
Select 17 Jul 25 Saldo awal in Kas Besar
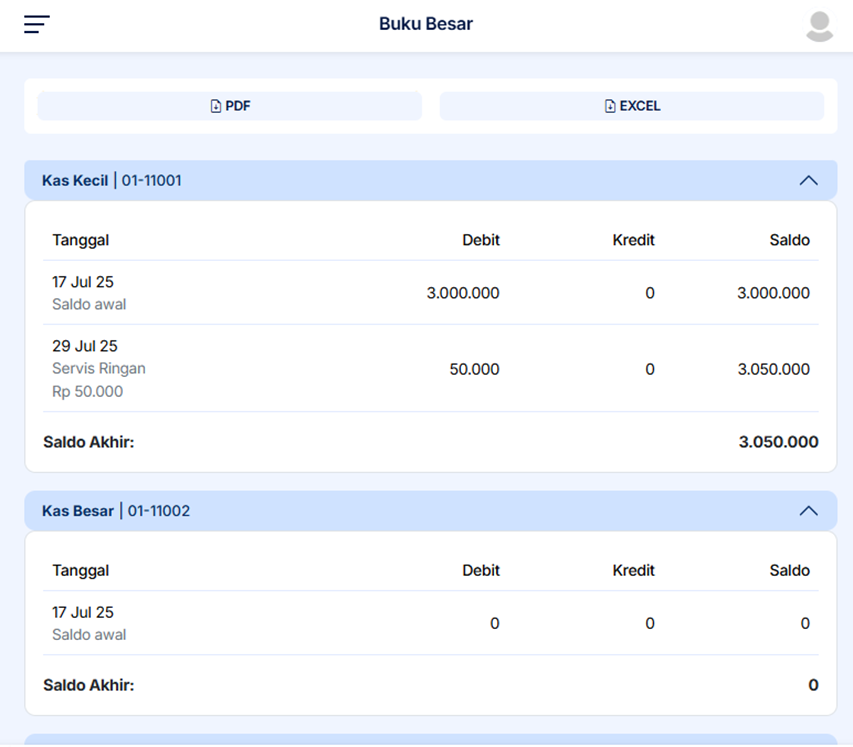click(x=89, y=623)
